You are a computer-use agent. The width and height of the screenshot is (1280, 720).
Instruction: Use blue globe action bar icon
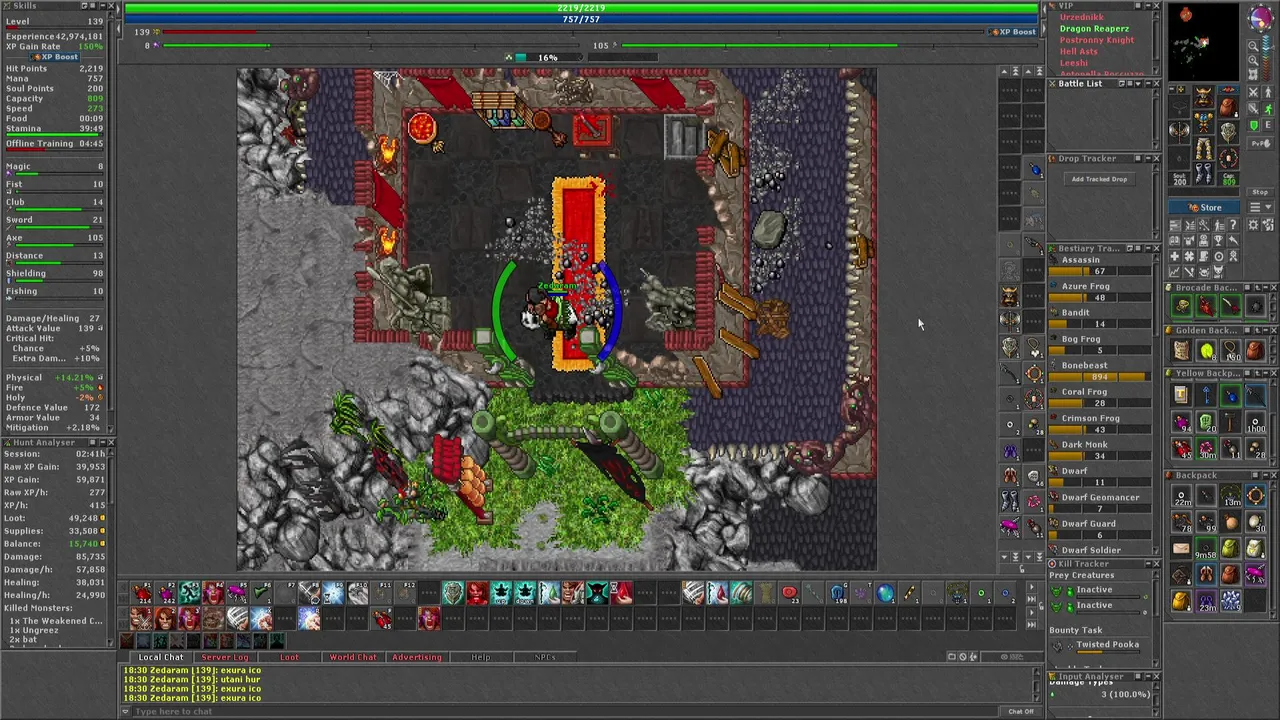(885, 593)
